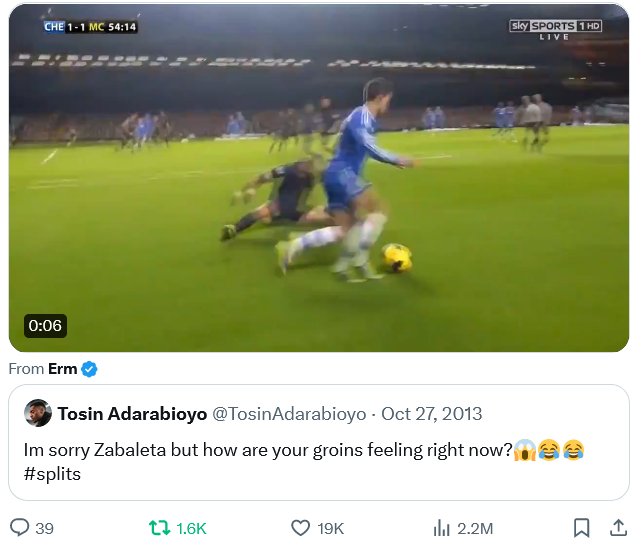Bookmark this post with the bookmark icon
The height and width of the screenshot is (548, 635).
tap(581, 528)
